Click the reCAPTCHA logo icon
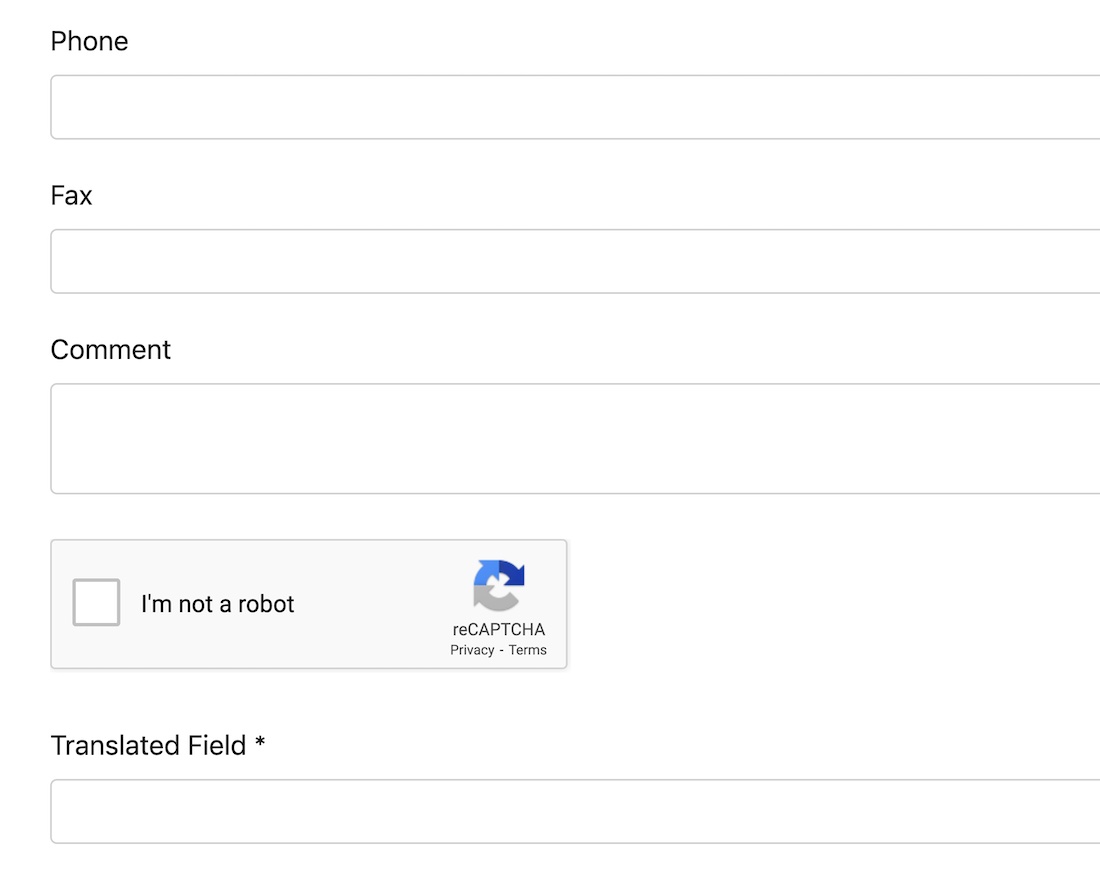This screenshot has height=880, width=1100. point(498,585)
